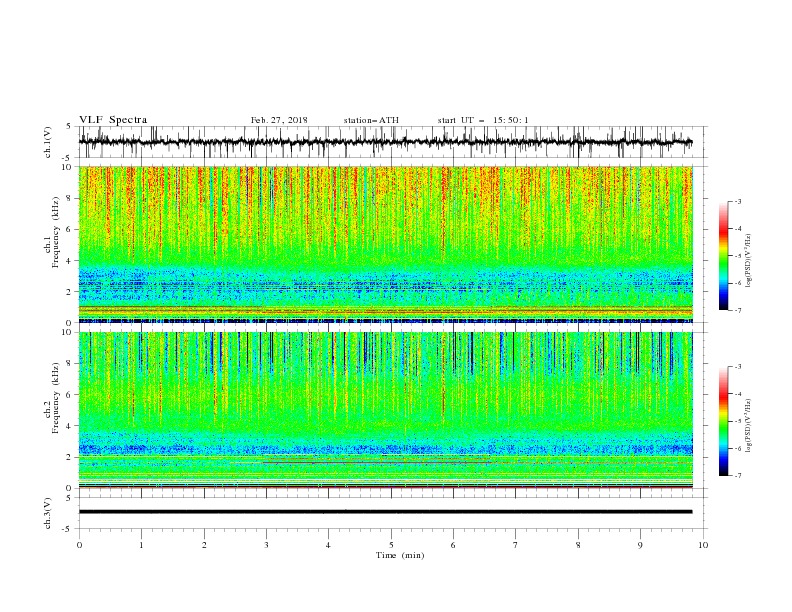This screenshot has height=612, width=792.
Task: Select the "start UT = 15:50:1" text
Action: (x=483, y=120)
